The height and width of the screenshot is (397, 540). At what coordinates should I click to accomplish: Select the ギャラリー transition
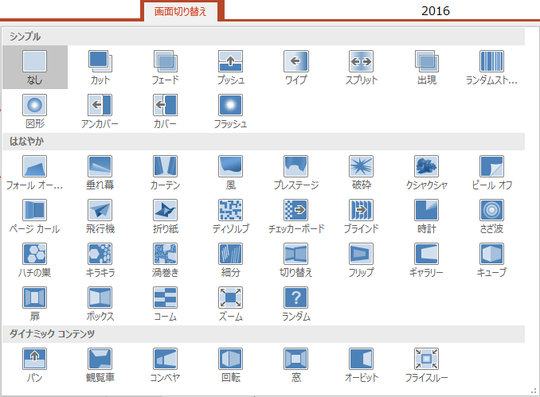426,260
